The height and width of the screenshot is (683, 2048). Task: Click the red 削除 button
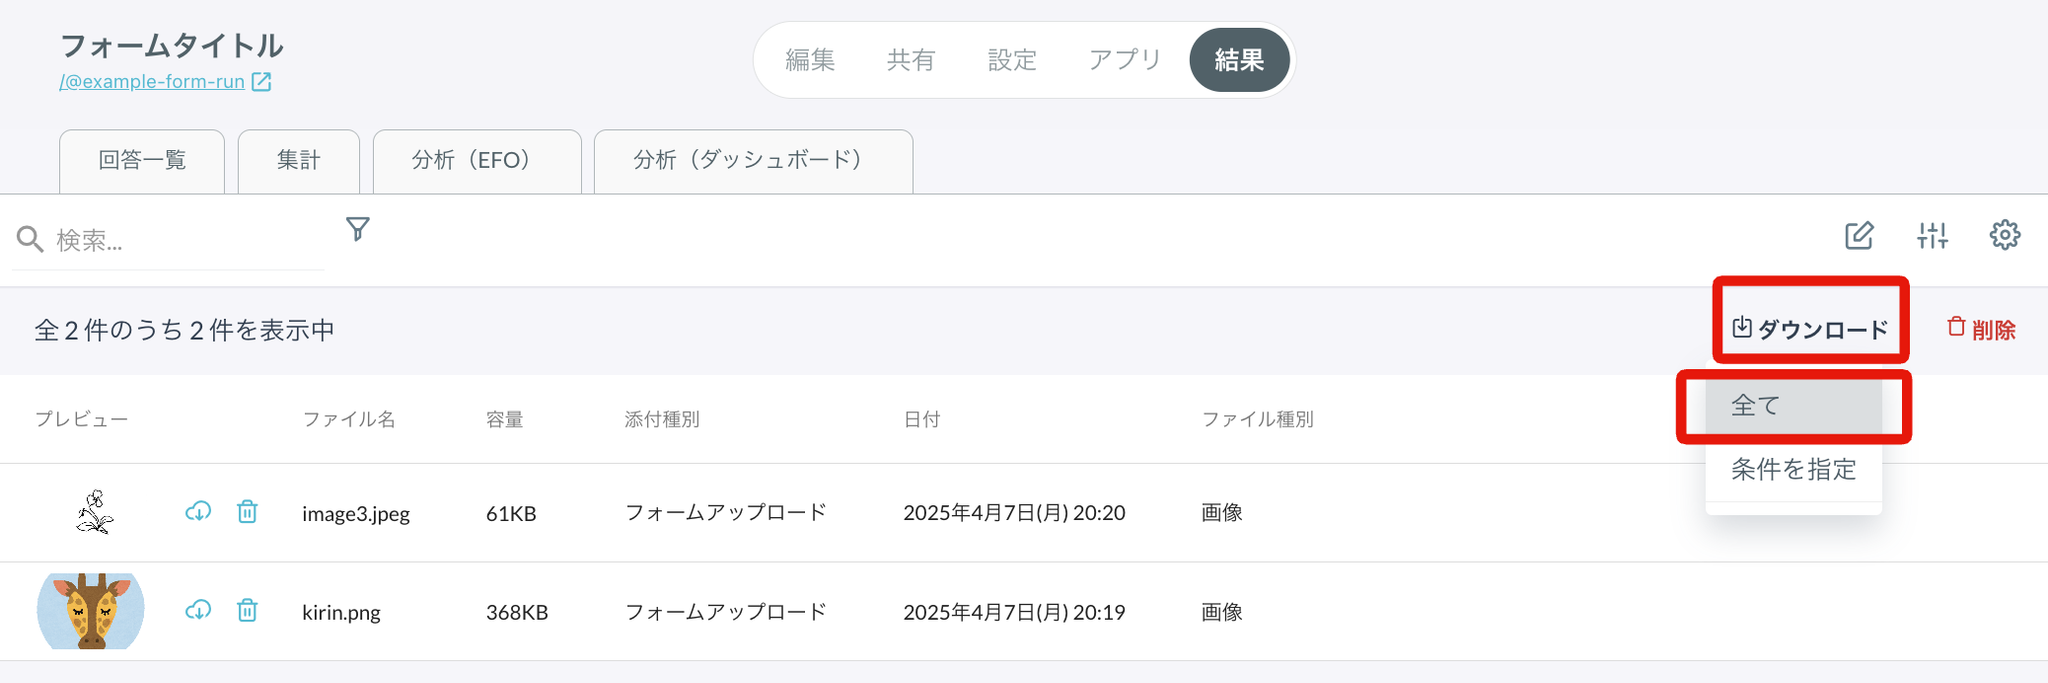click(x=1981, y=329)
